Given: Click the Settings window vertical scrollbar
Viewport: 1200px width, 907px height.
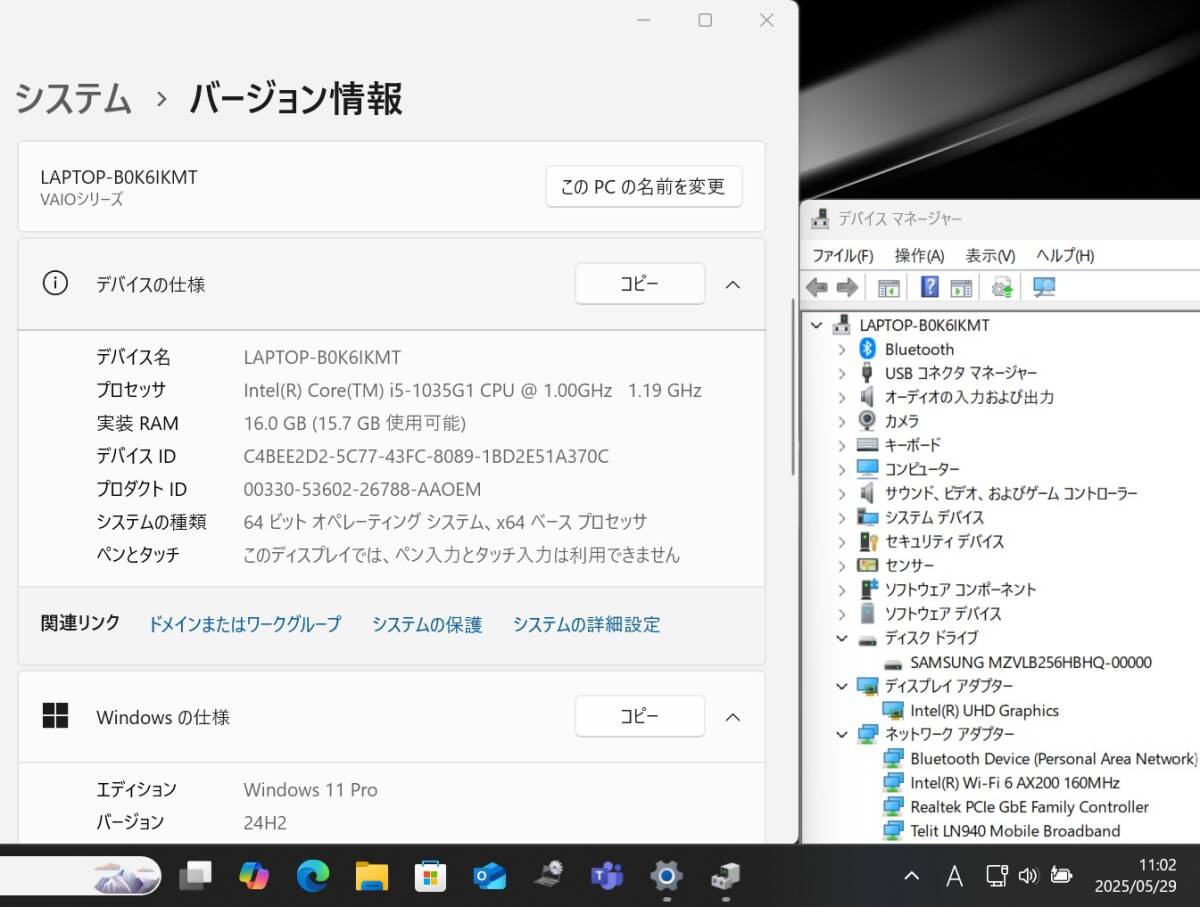Looking at the screenshot, I should 793,386.
